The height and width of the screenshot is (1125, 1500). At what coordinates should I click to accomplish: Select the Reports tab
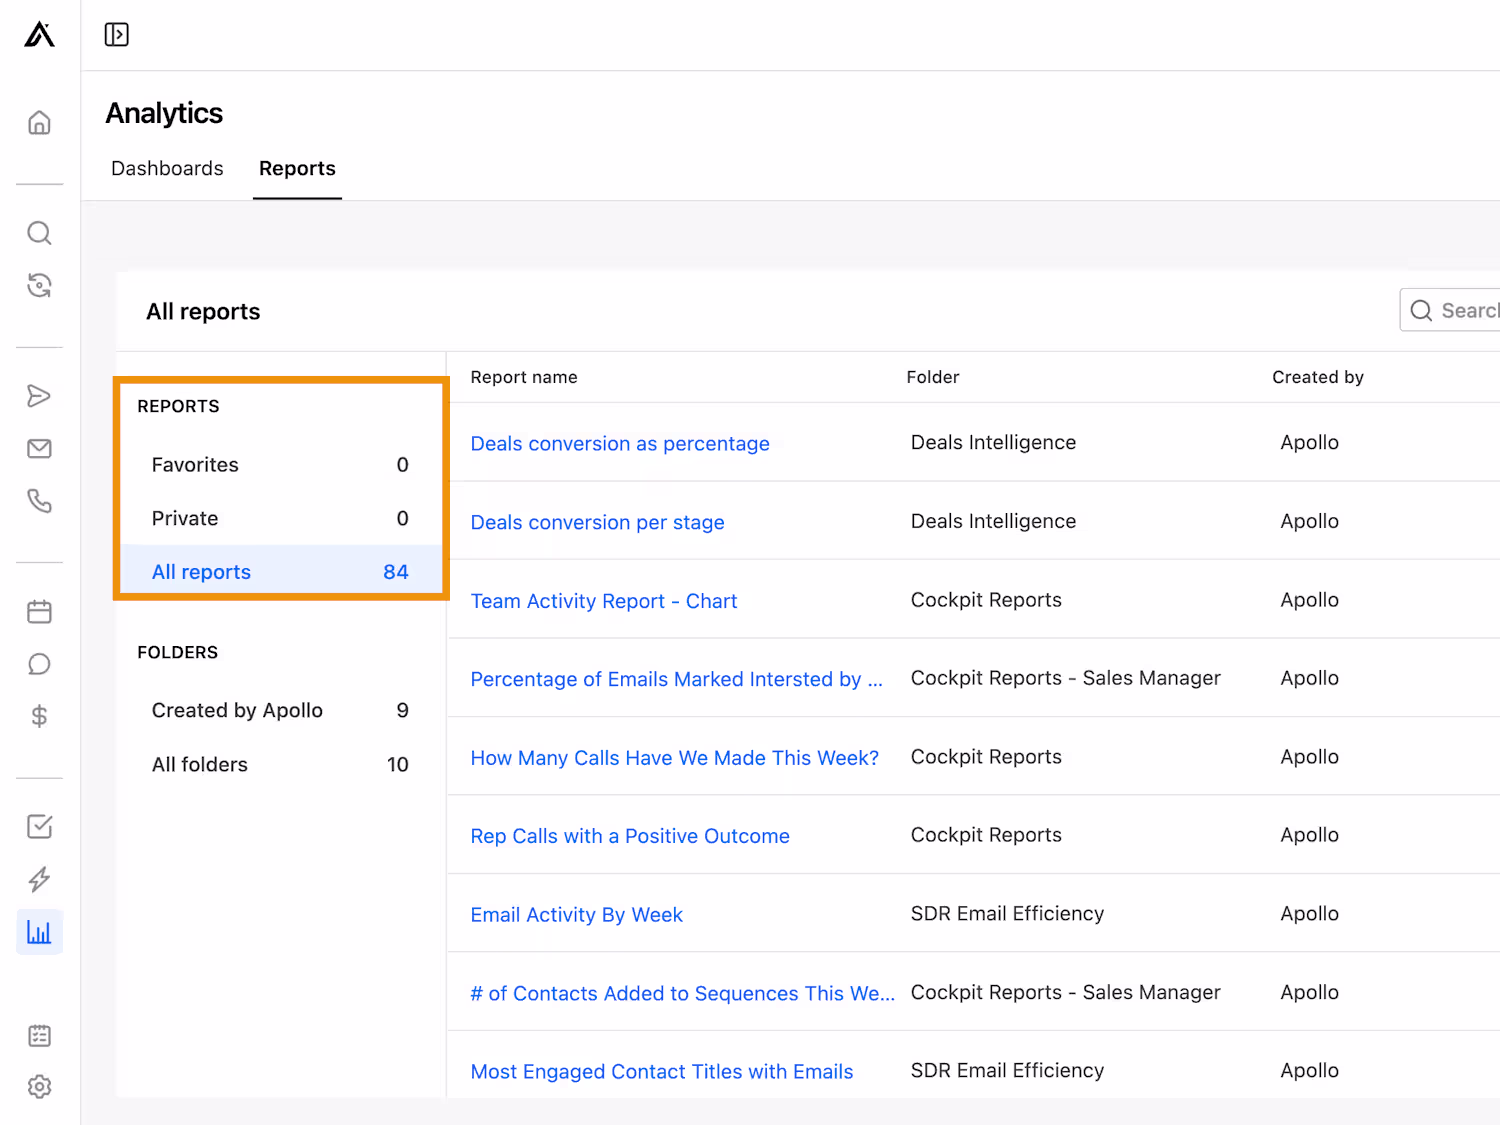297,169
